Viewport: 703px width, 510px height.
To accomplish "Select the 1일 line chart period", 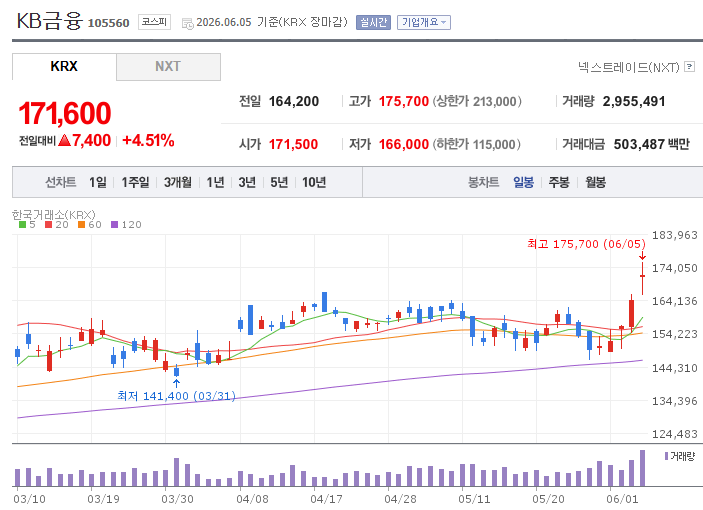I will pos(98,182).
